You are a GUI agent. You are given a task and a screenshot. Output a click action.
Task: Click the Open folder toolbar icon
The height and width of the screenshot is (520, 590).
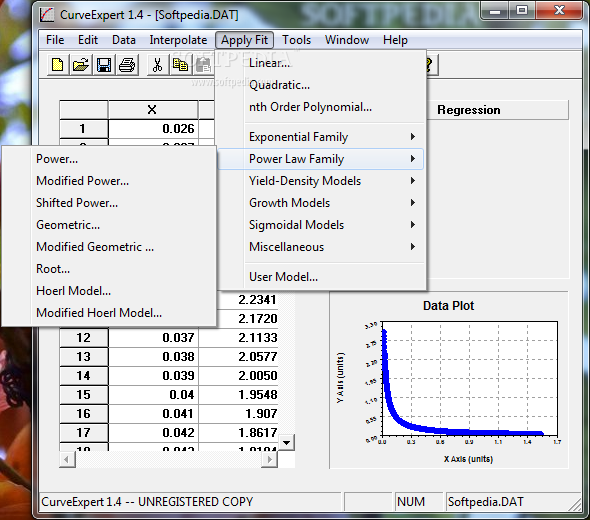[x=81, y=65]
